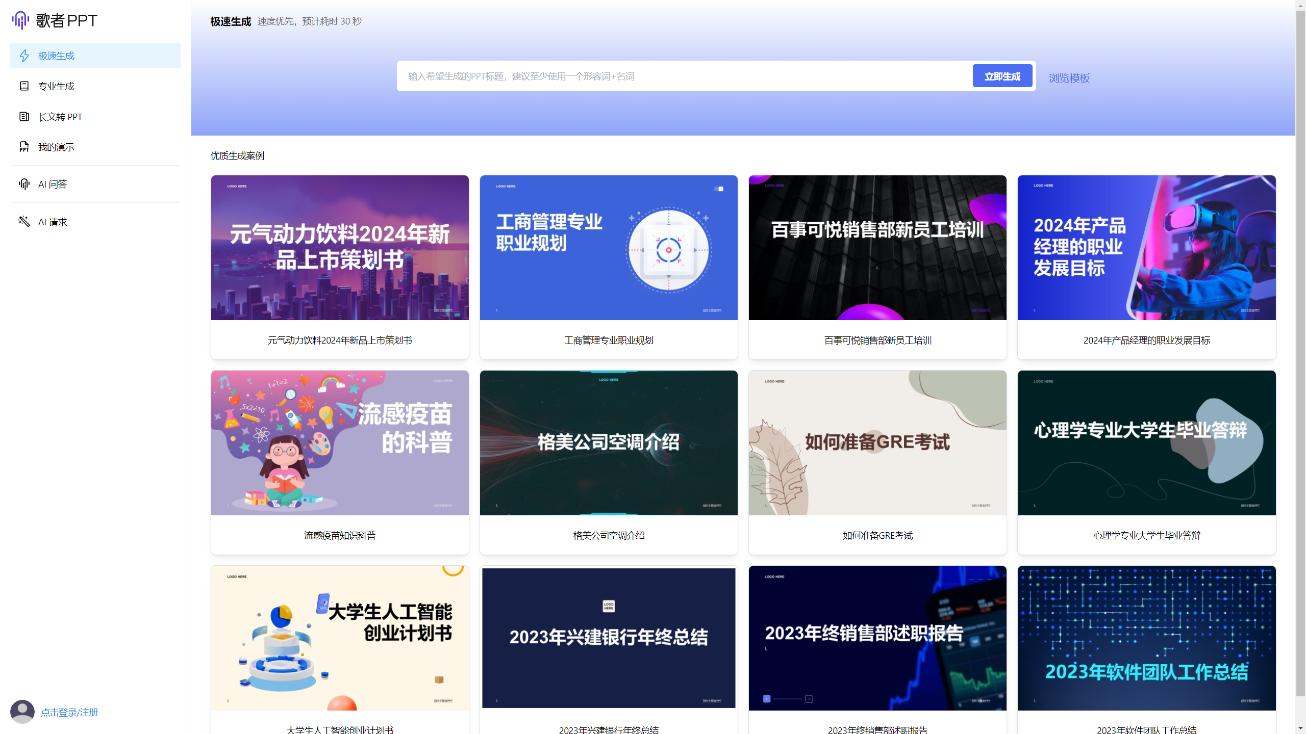
Task: Open the 元气动力饮料2024年新品上市策划书 thumbnail
Action: click(x=340, y=248)
